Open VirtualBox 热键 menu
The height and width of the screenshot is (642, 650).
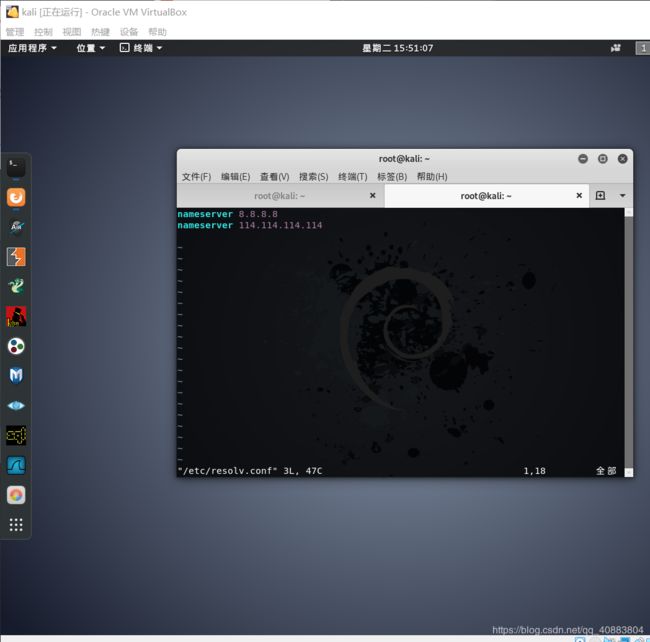pos(100,32)
